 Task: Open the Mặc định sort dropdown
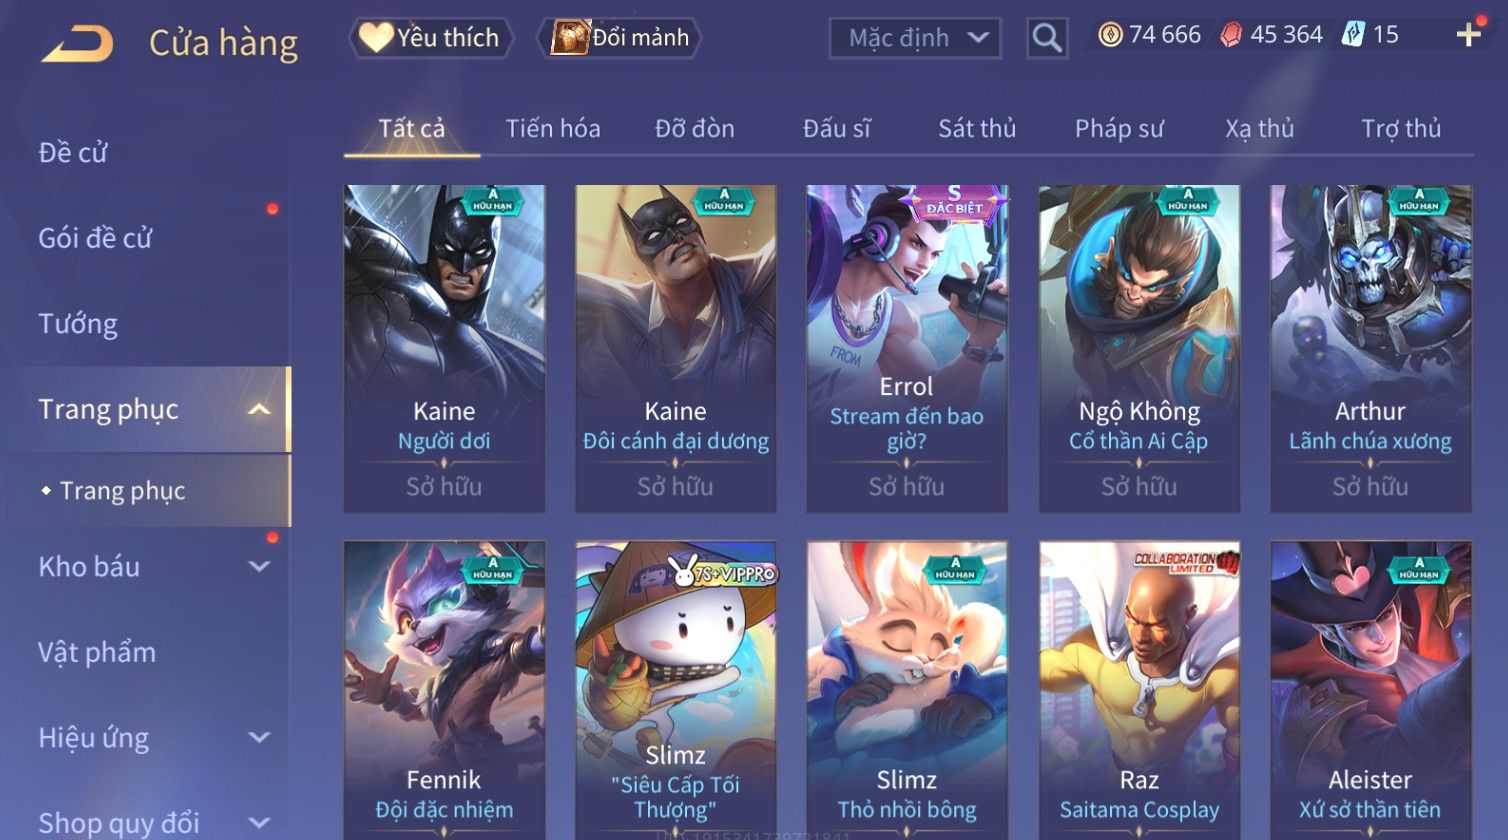click(x=915, y=38)
